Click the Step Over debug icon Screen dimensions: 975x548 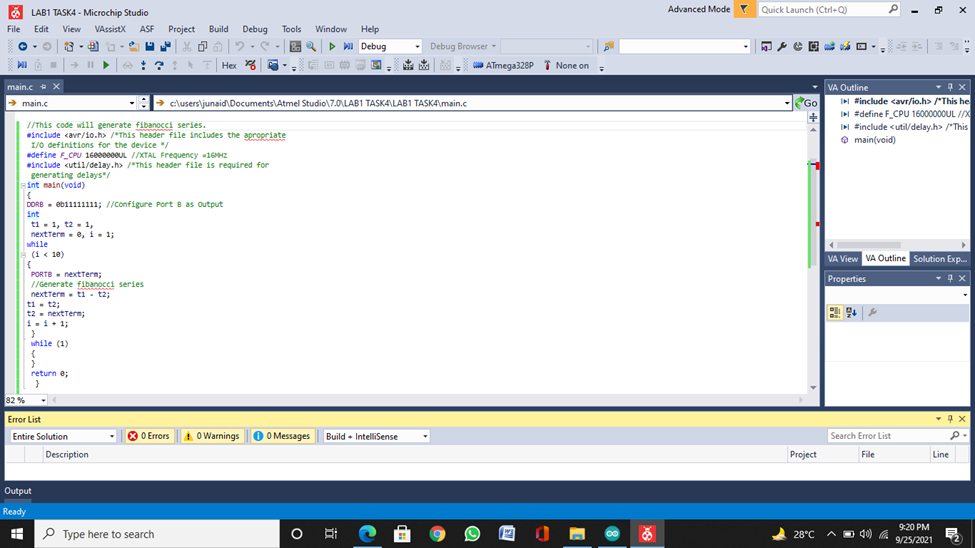(x=159, y=65)
